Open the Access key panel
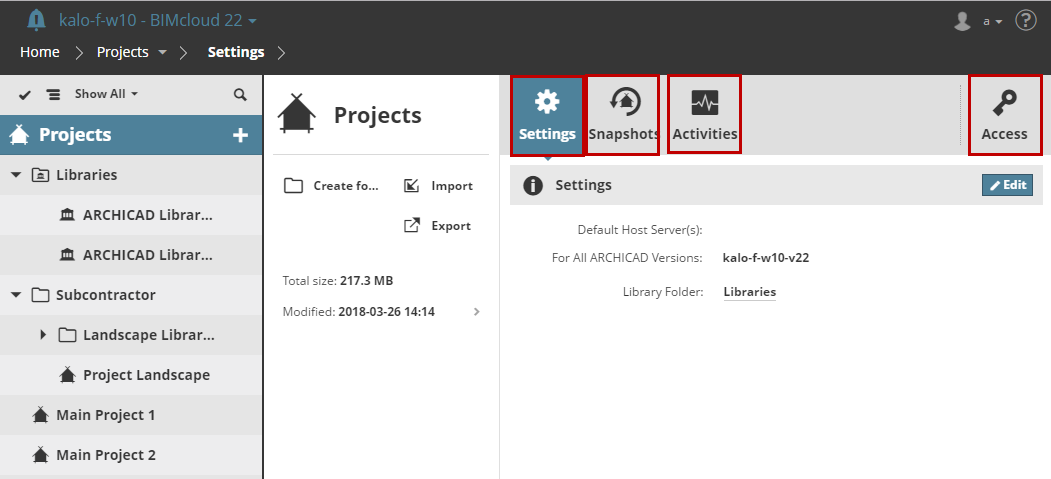Image resolution: width=1051 pixels, height=479 pixels. [1005, 115]
